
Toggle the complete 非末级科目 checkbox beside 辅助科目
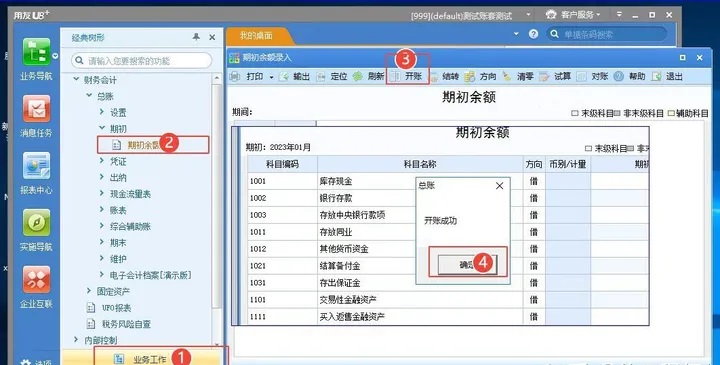[x=617, y=113]
